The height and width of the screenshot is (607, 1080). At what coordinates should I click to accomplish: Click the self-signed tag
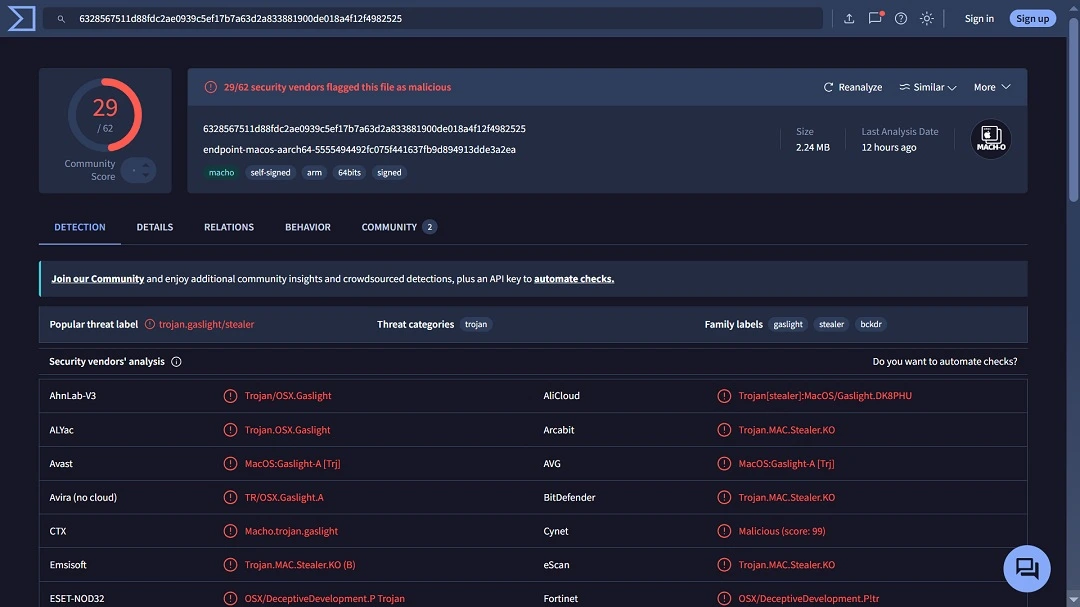270,173
